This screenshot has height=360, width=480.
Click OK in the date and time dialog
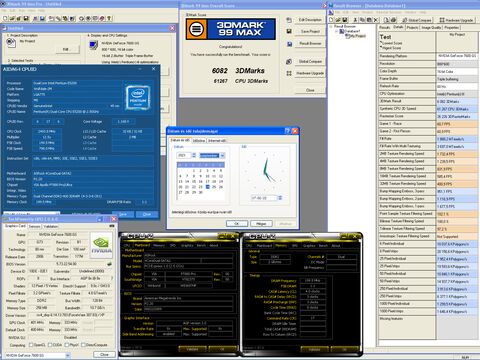pos(237,223)
